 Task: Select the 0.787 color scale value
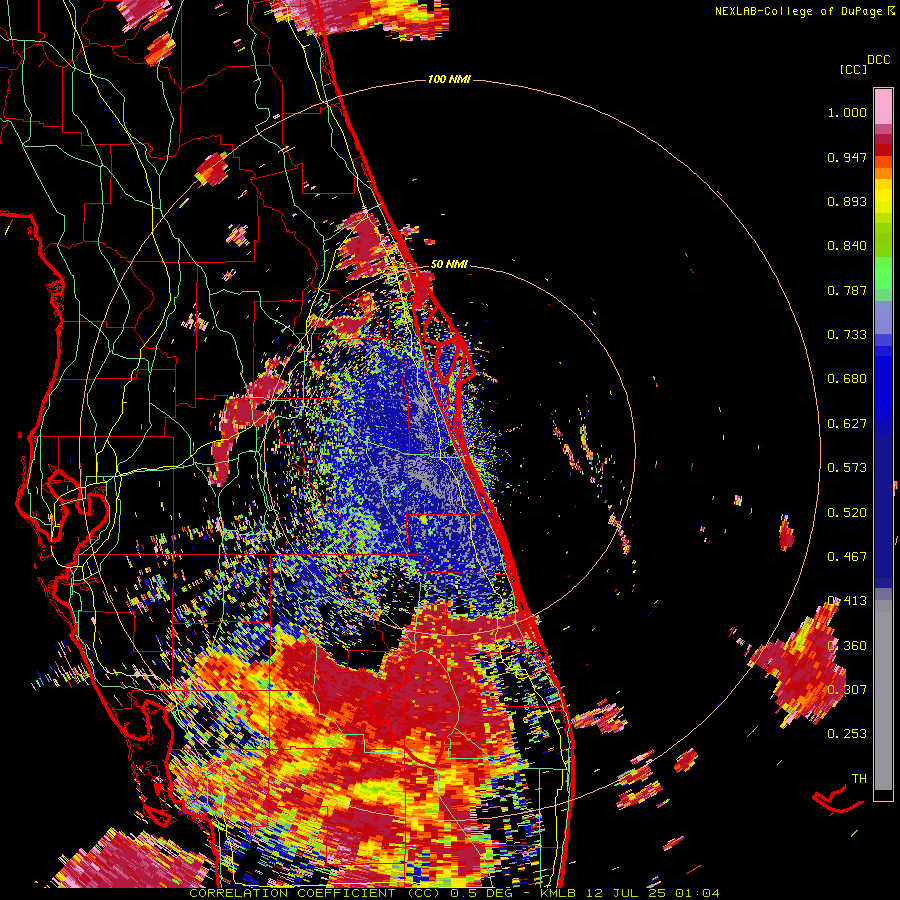(x=847, y=290)
